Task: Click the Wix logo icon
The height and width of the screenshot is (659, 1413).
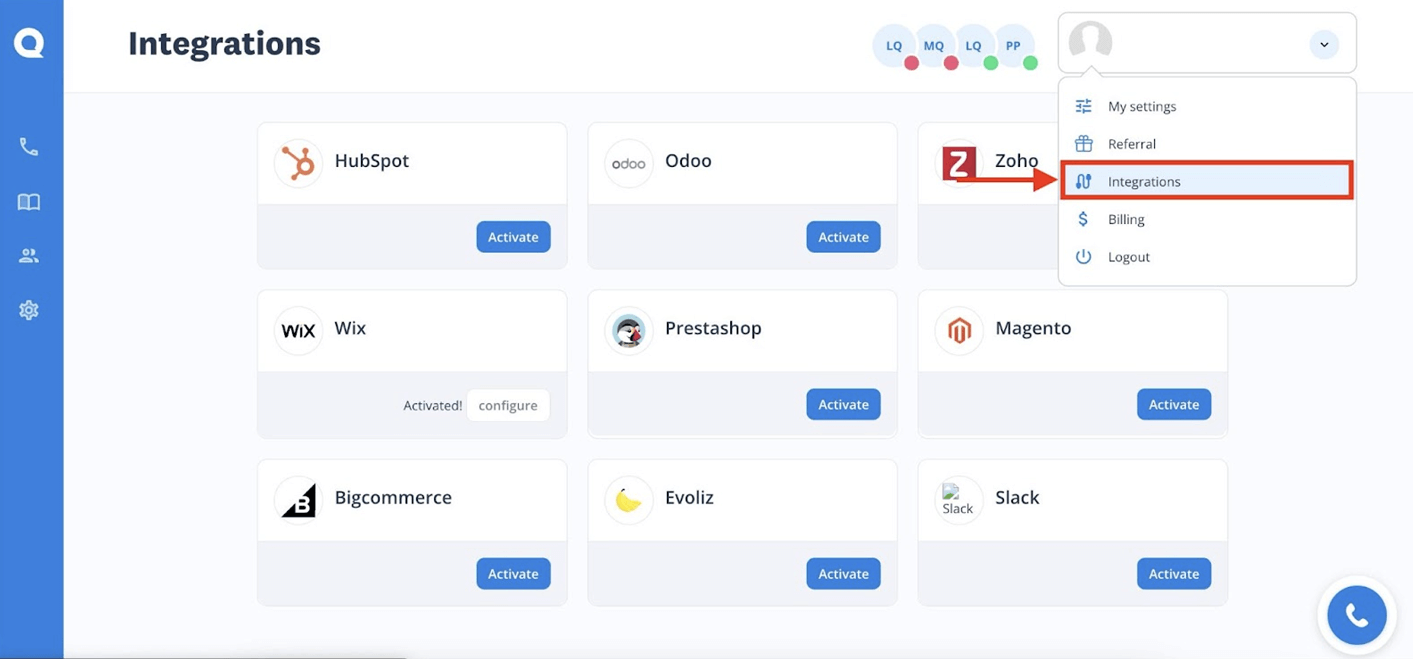Action: click(x=298, y=330)
